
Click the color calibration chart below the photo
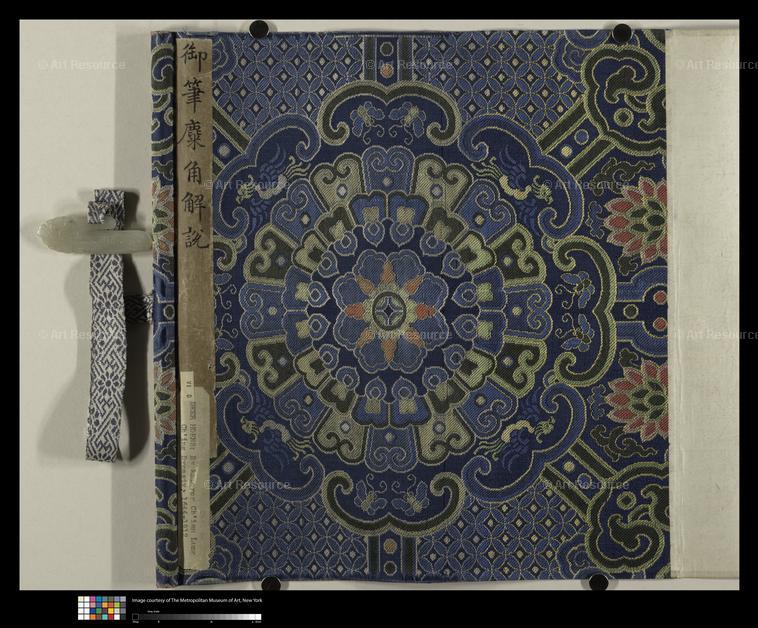click(102, 608)
